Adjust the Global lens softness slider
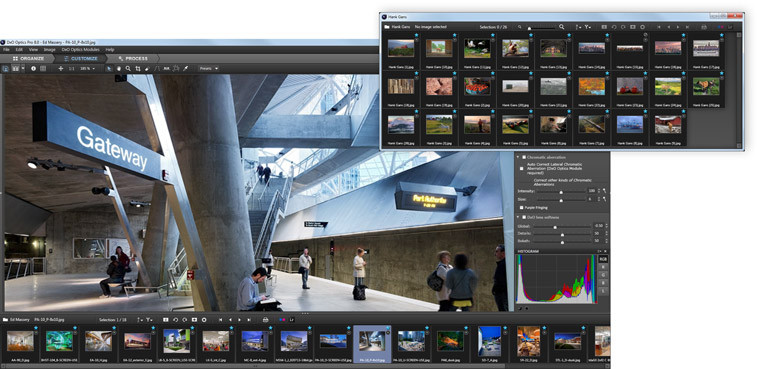 pos(555,227)
